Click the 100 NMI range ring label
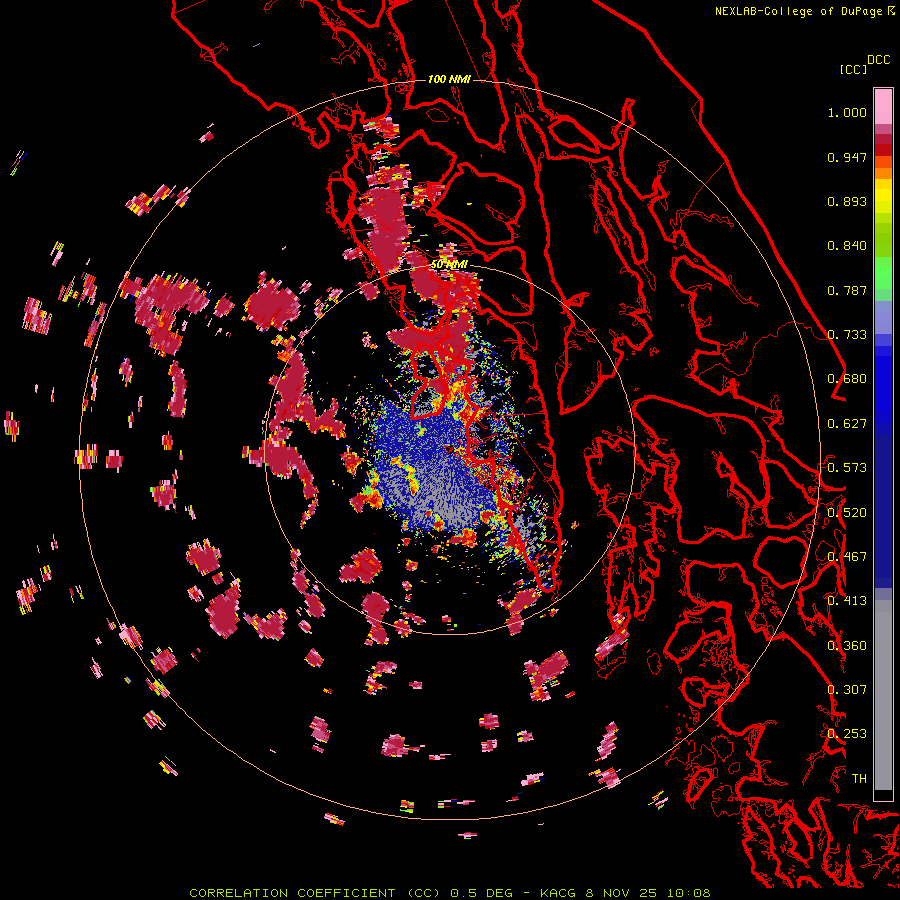This screenshot has width=900, height=900. click(449, 79)
